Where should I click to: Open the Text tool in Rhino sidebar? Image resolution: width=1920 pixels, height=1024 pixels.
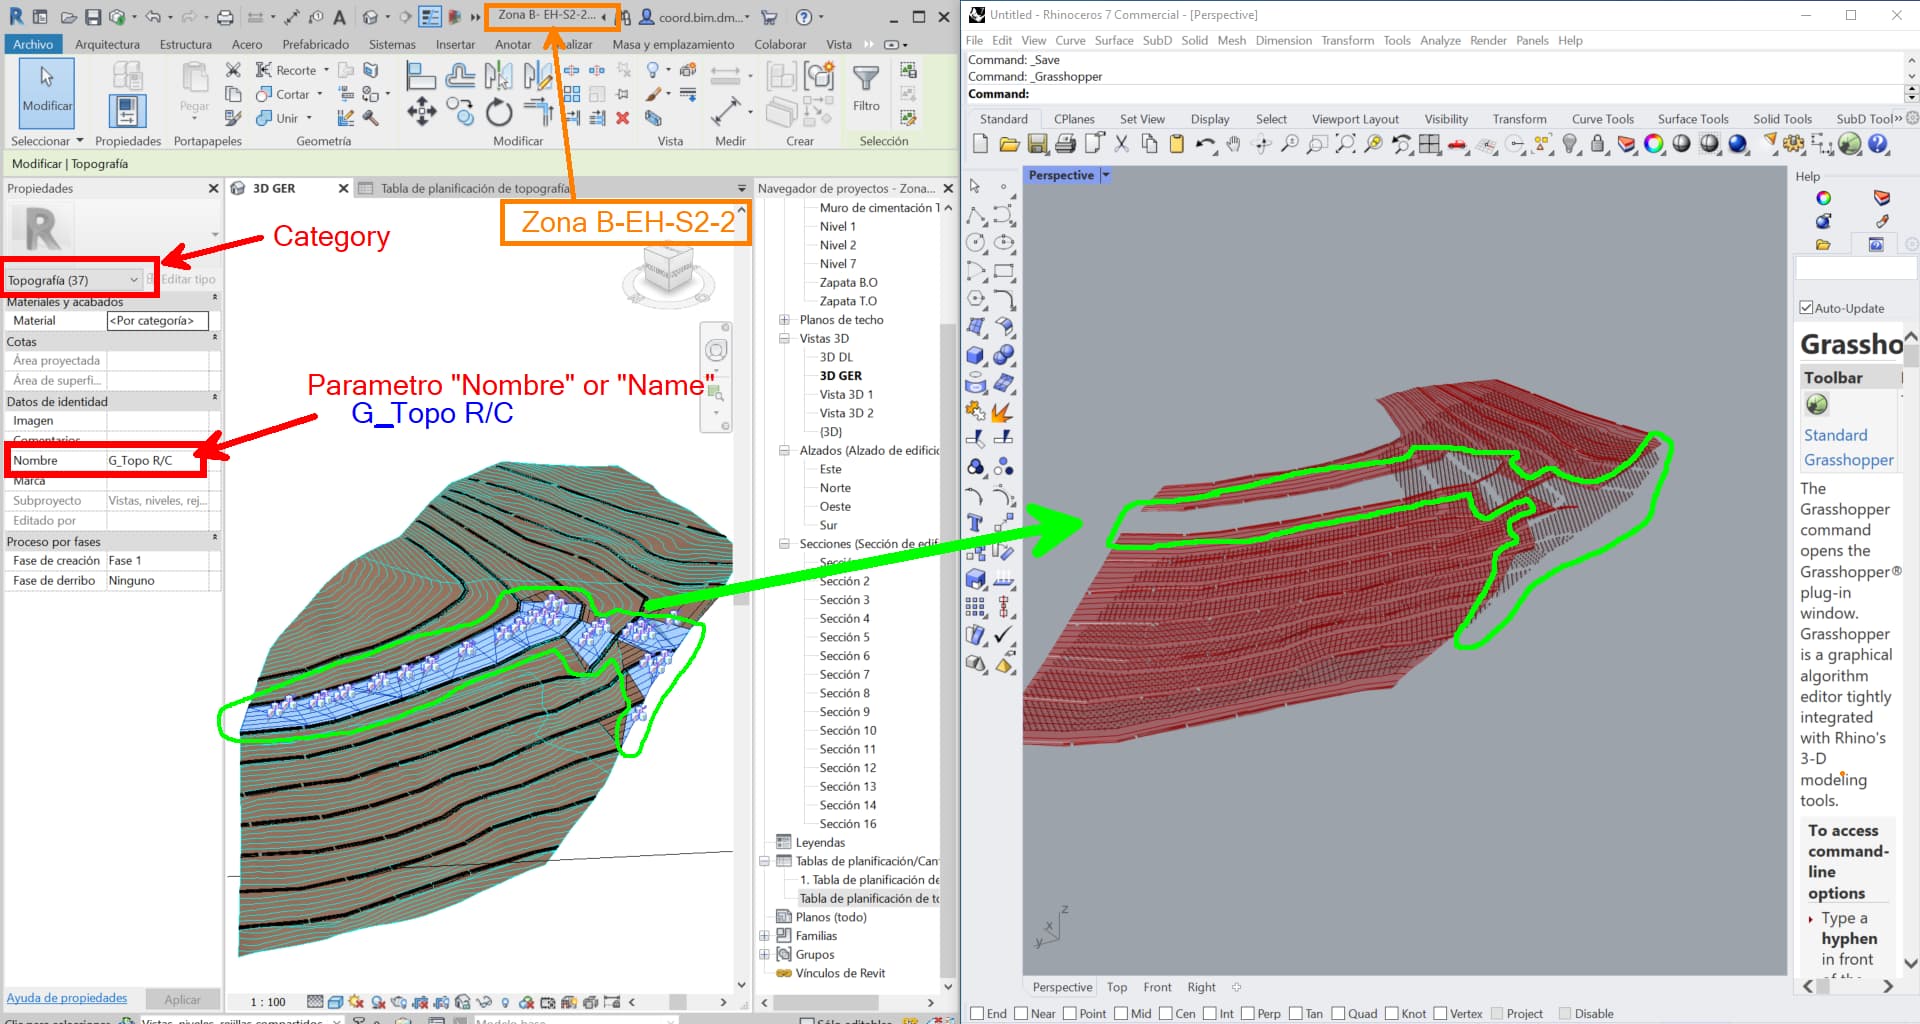(974, 522)
